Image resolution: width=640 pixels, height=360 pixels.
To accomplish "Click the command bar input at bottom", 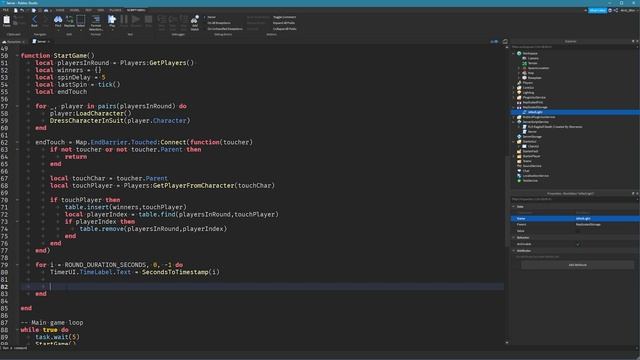I will click(318, 348).
